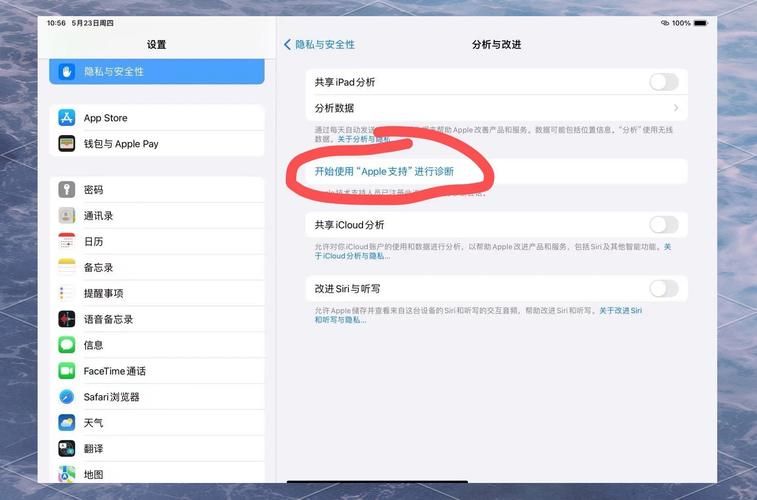Tap the 信息 messages icon

(x=67, y=345)
